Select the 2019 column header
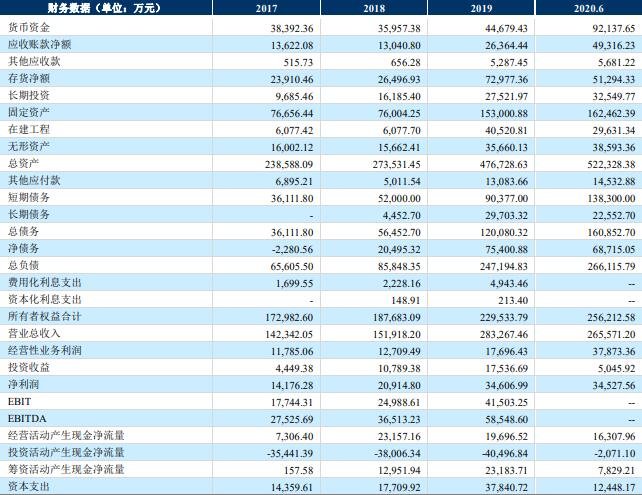 (x=481, y=8)
